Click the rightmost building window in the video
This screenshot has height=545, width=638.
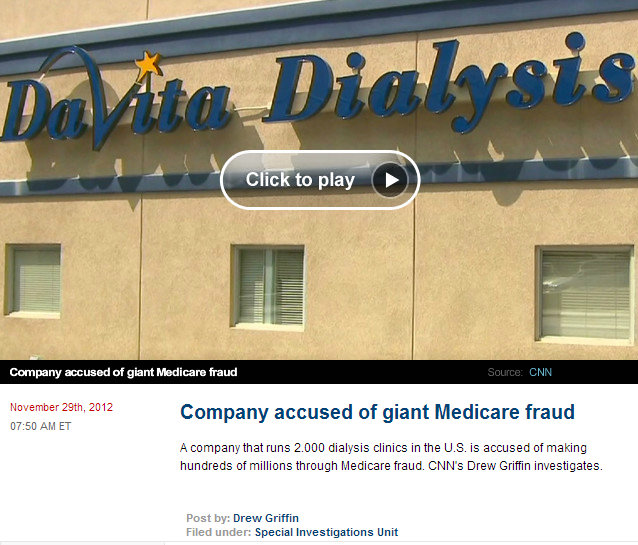coord(584,295)
